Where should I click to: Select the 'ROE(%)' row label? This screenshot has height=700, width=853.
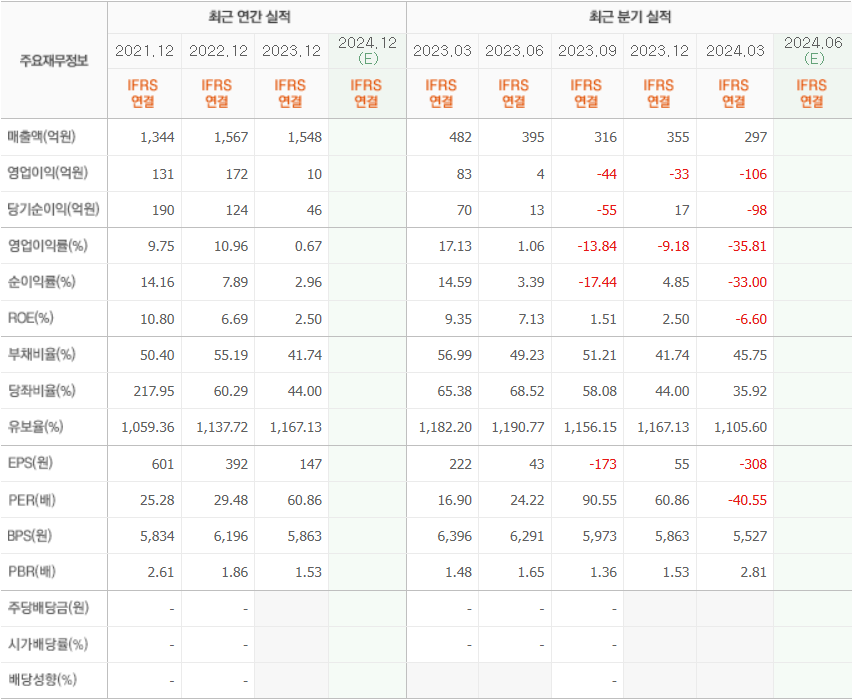[30, 318]
